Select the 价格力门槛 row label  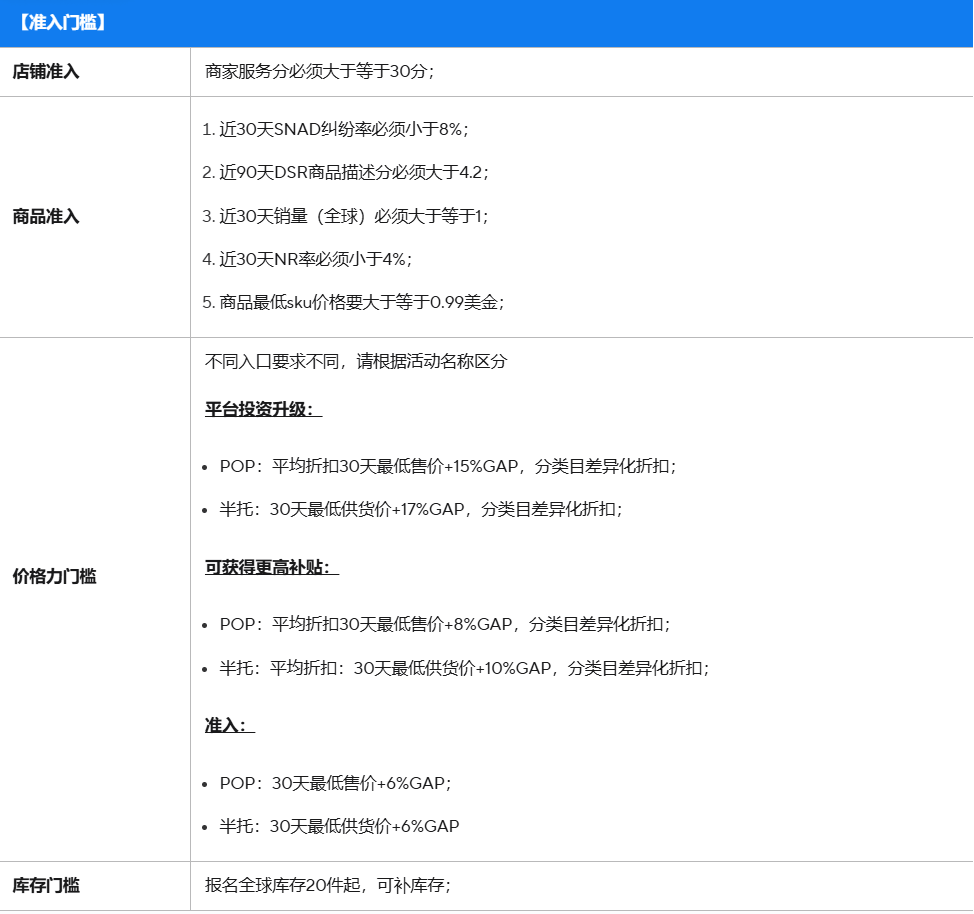[x=54, y=577]
